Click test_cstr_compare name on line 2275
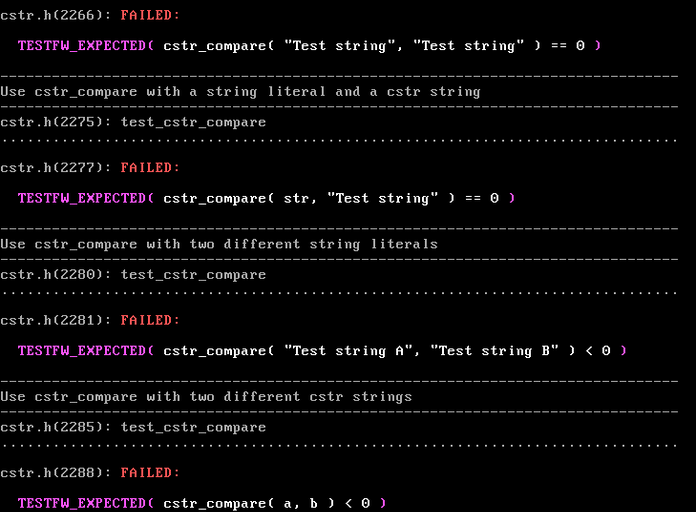This screenshot has height=512, width=696. (x=193, y=123)
